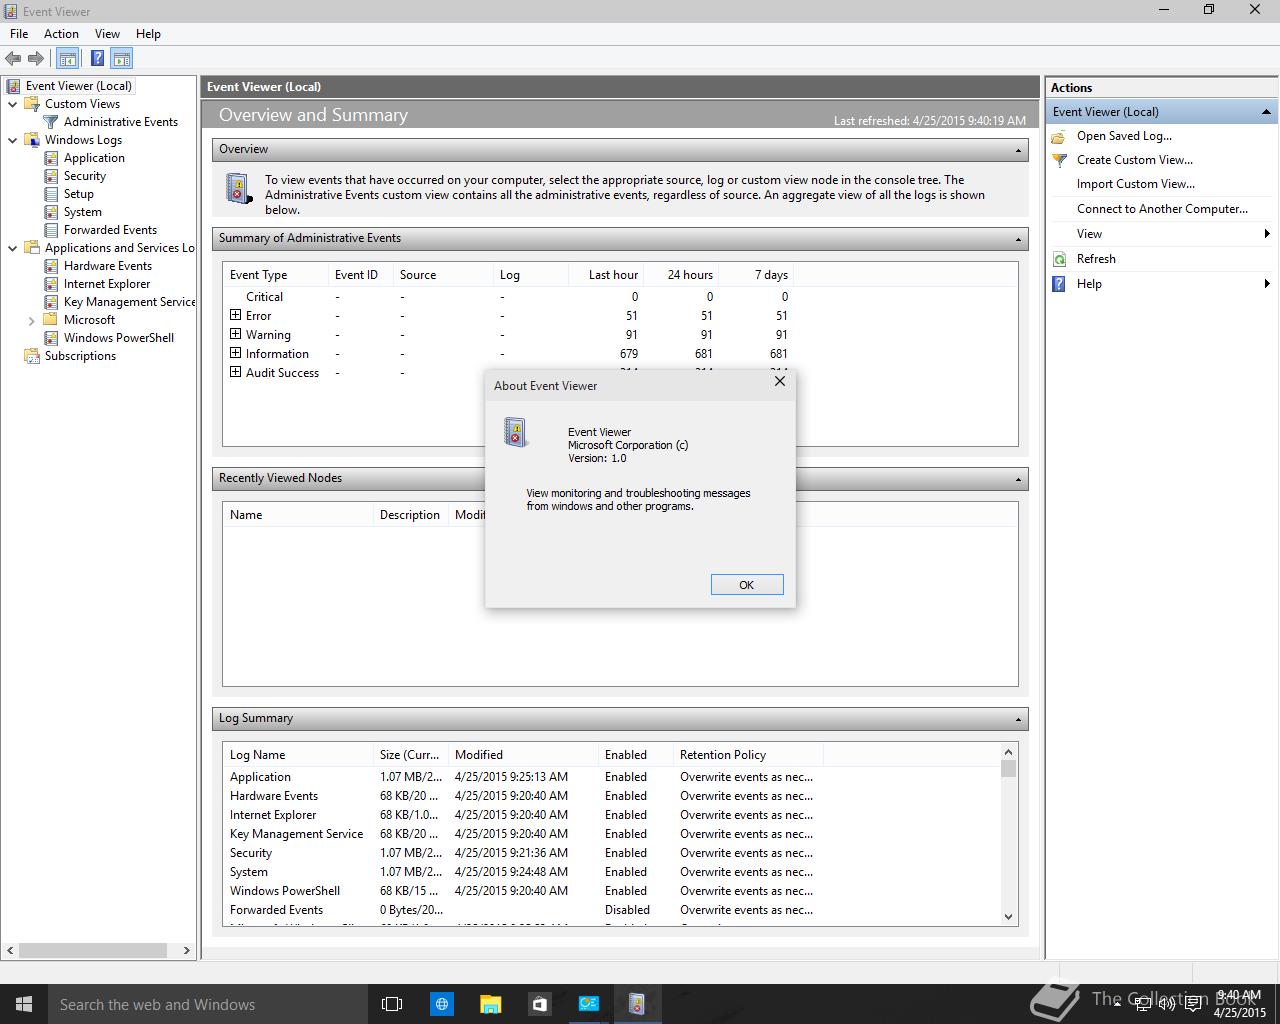Click the Back arrow toolbar icon
The height and width of the screenshot is (1024, 1280).
[x=13, y=59]
